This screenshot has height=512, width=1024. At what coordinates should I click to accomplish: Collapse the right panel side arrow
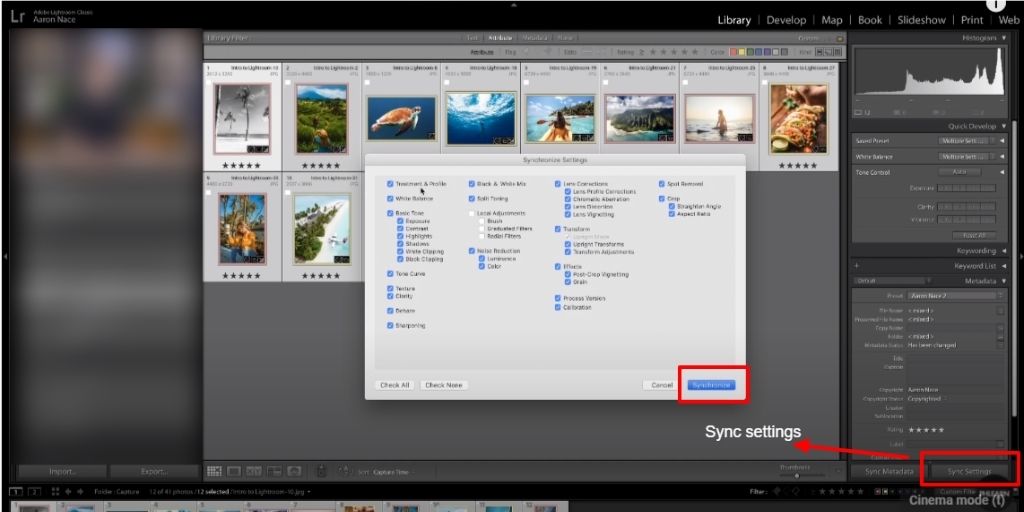pos(1019,257)
